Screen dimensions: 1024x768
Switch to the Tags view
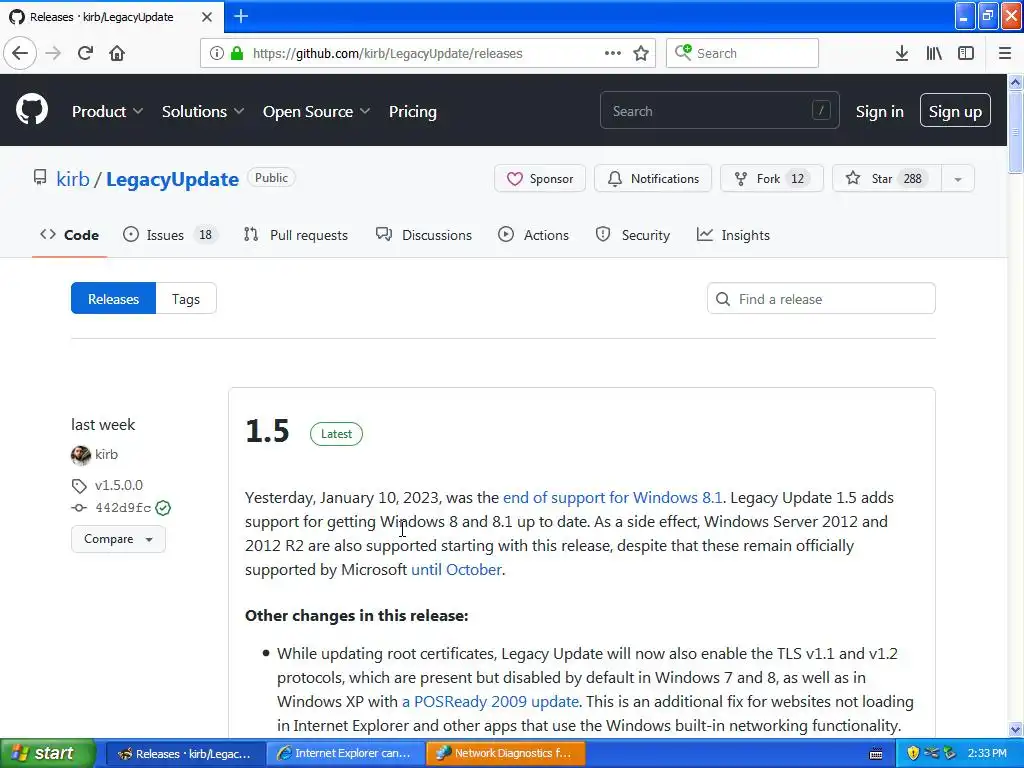185,298
